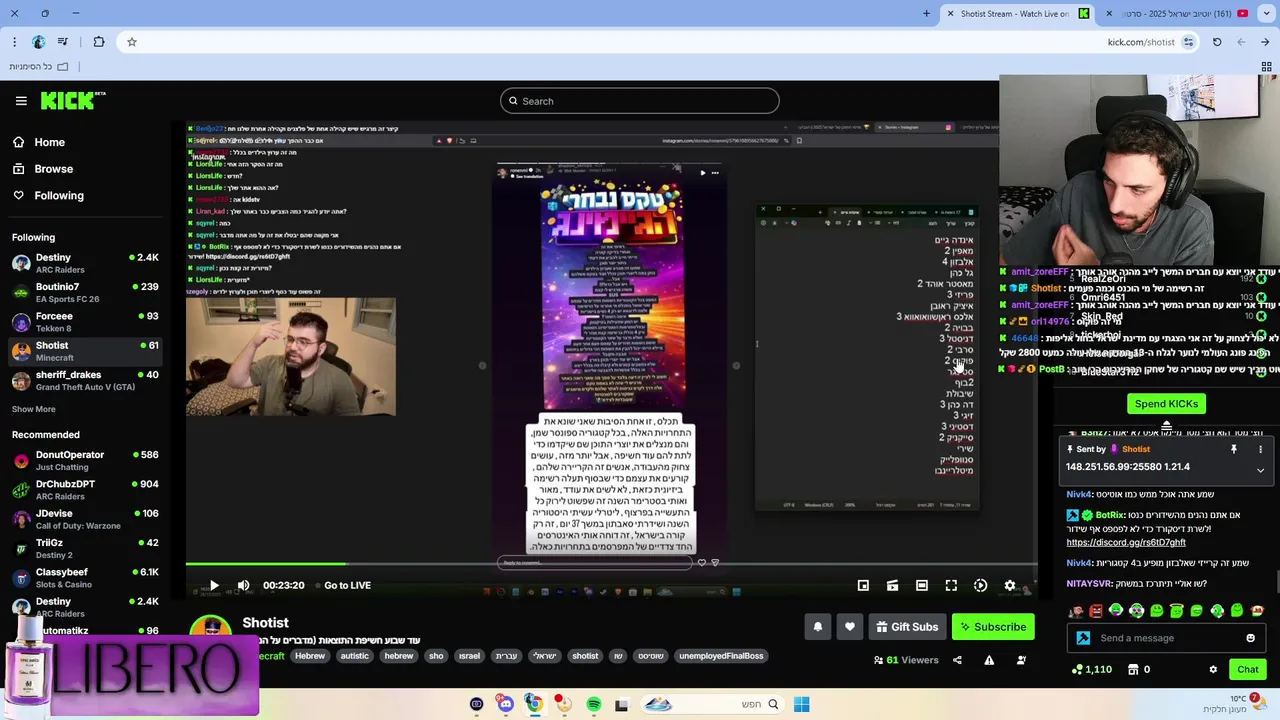Open Boutinio7 channel in Following list
This screenshot has height=720, width=1280.
click(x=85, y=293)
